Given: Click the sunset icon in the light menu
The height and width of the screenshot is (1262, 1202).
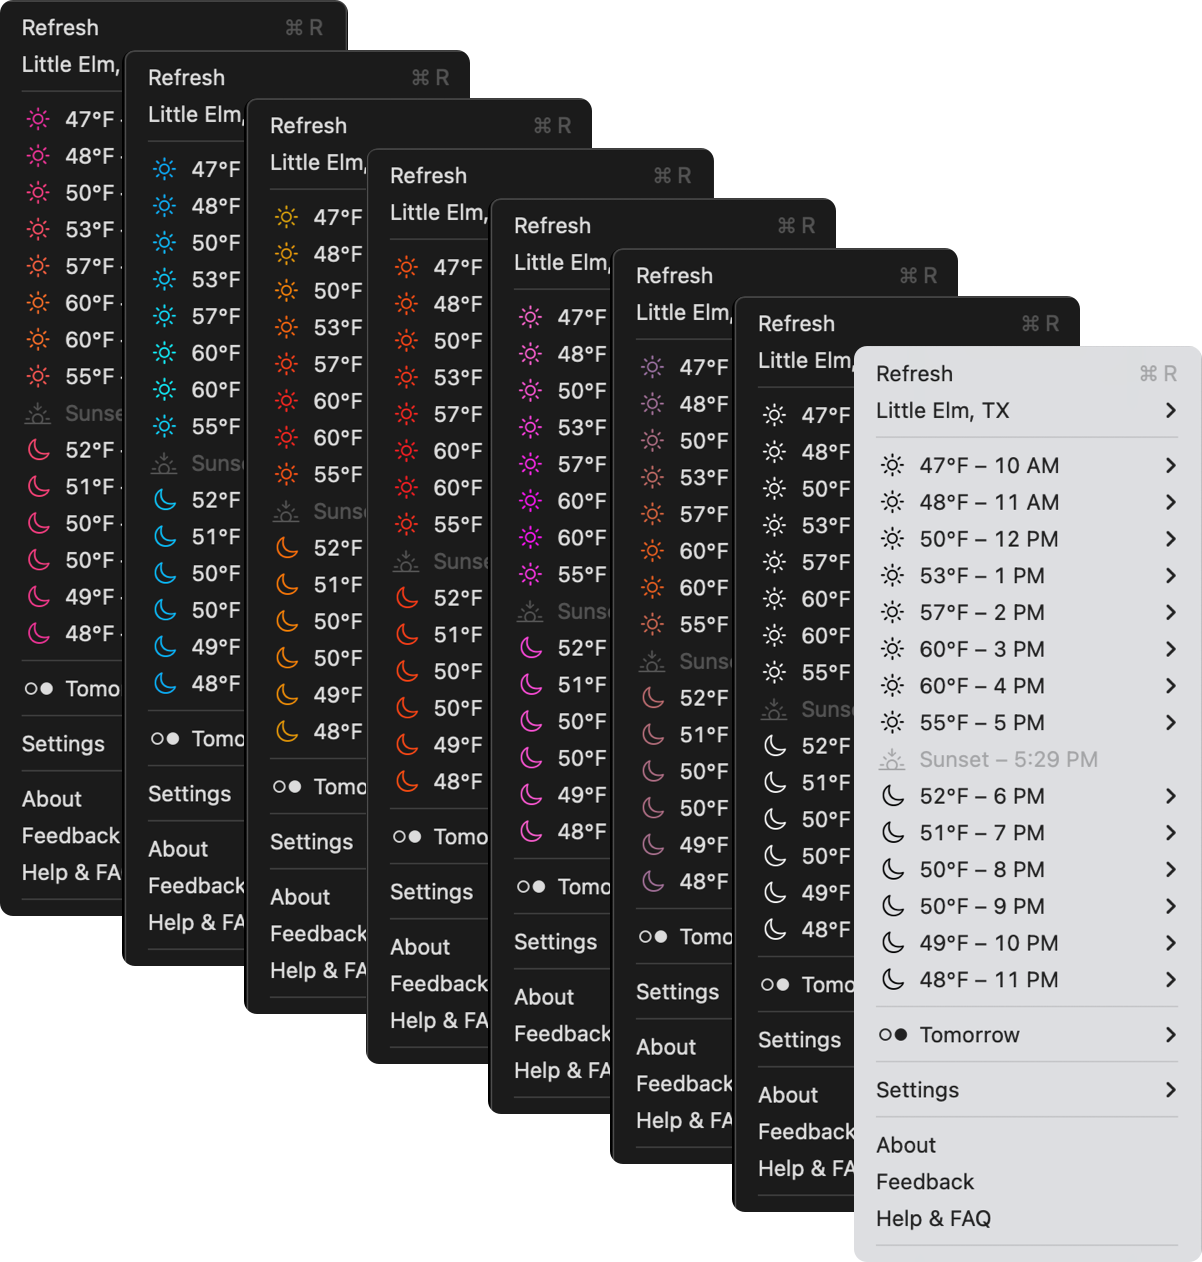Looking at the screenshot, I should click(x=892, y=760).
